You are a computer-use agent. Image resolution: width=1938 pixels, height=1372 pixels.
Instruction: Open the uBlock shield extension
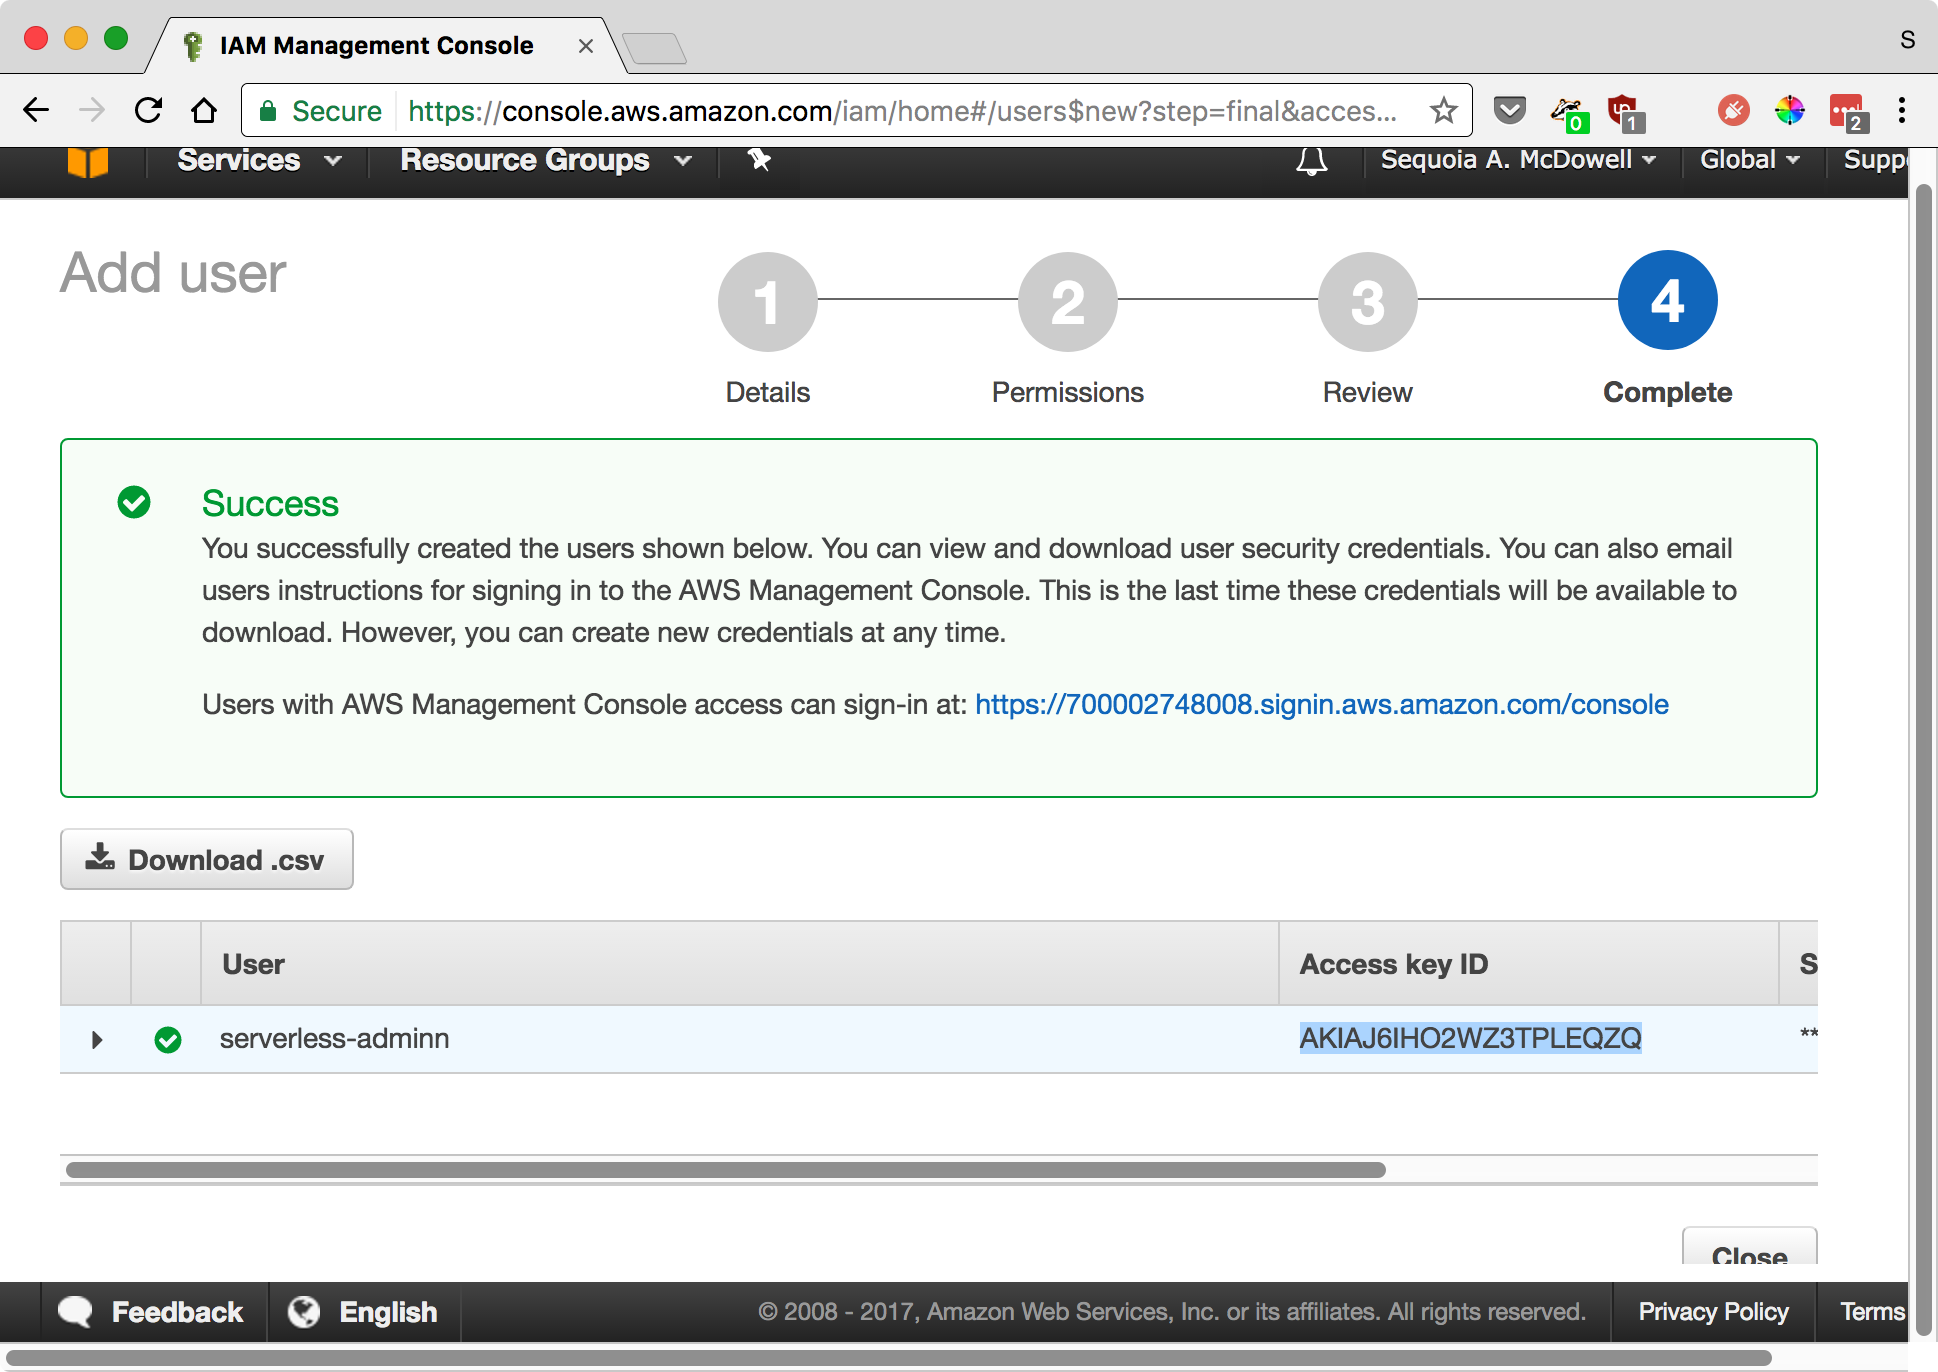tap(1624, 113)
